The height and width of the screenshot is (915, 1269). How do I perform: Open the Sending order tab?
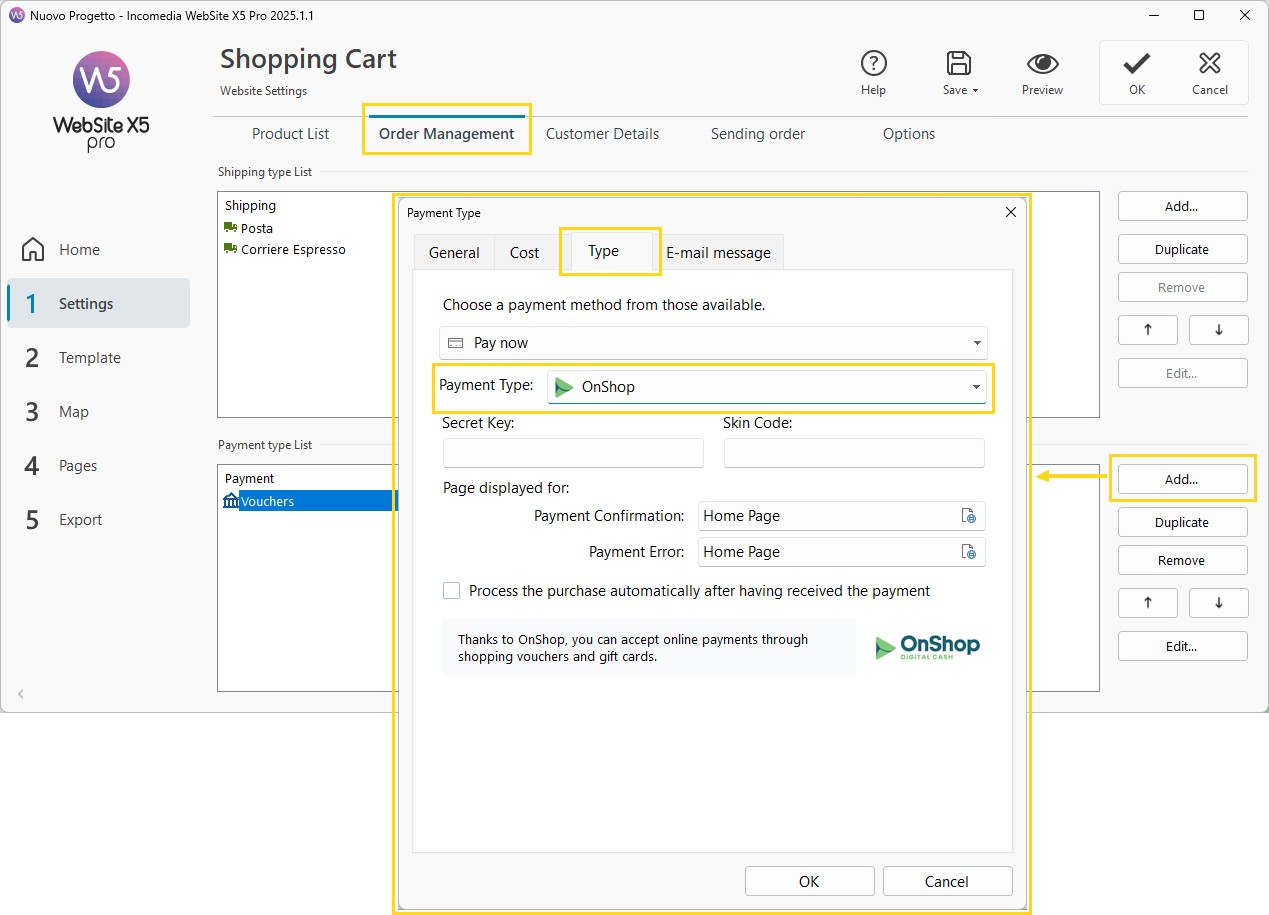(758, 134)
